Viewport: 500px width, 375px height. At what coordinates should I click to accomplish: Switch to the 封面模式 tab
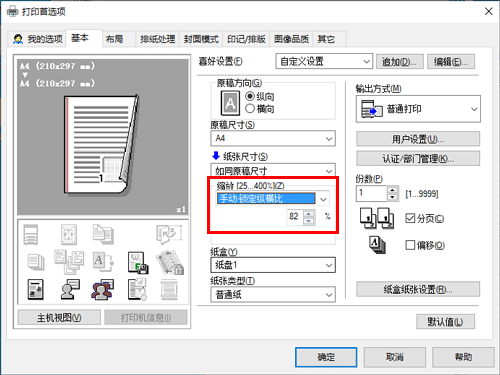(201, 39)
